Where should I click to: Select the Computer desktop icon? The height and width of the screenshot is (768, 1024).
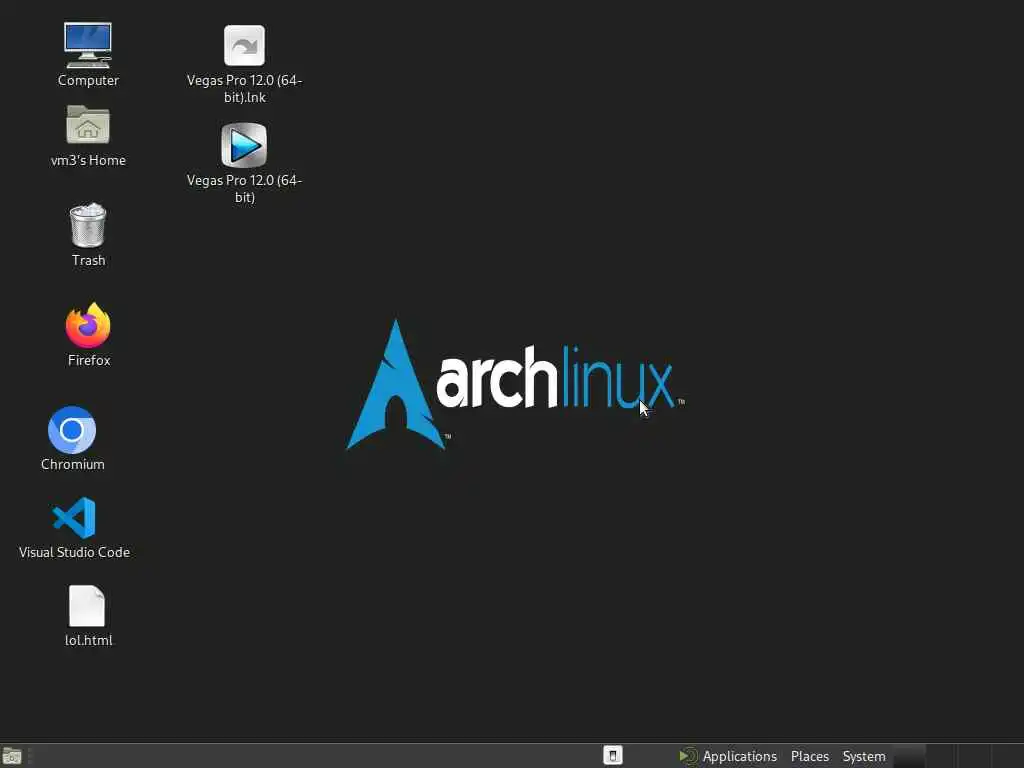tap(88, 45)
